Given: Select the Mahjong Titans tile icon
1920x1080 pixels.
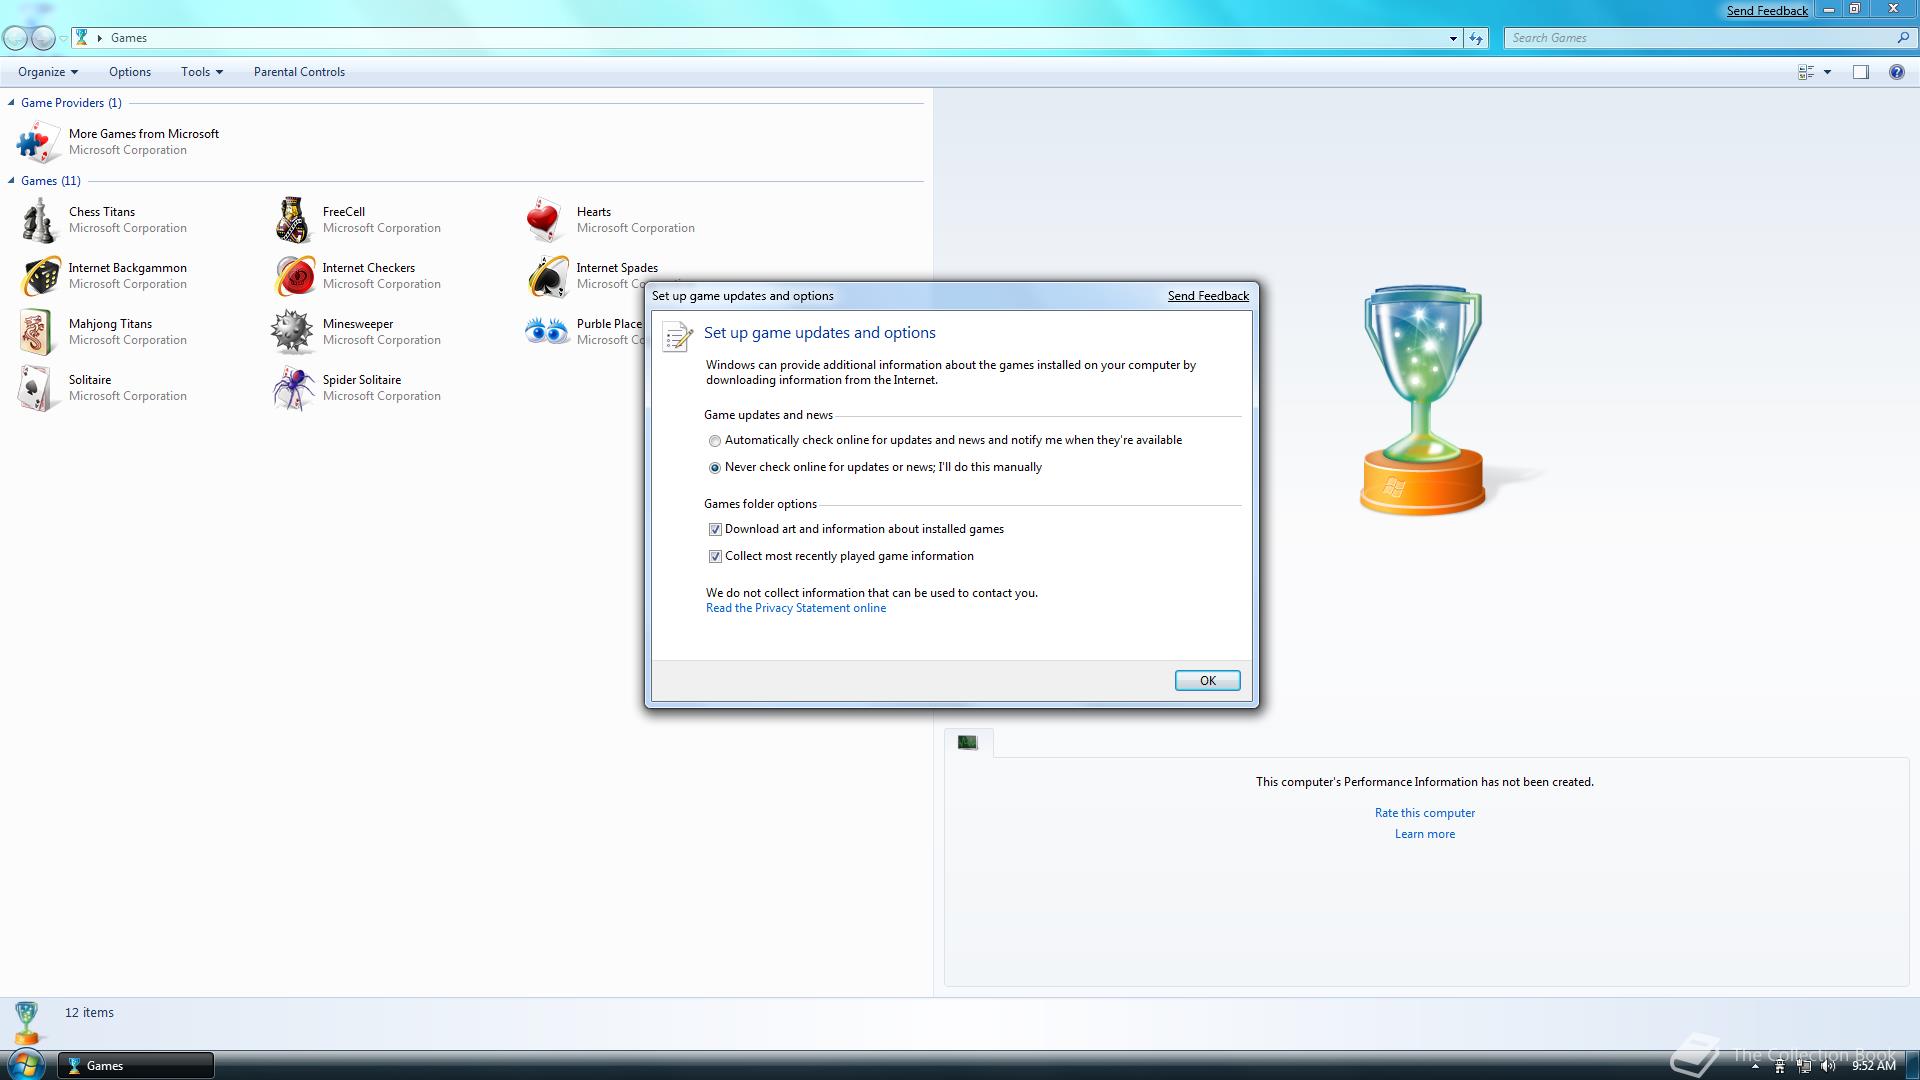Looking at the screenshot, I should tap(38, 332).
